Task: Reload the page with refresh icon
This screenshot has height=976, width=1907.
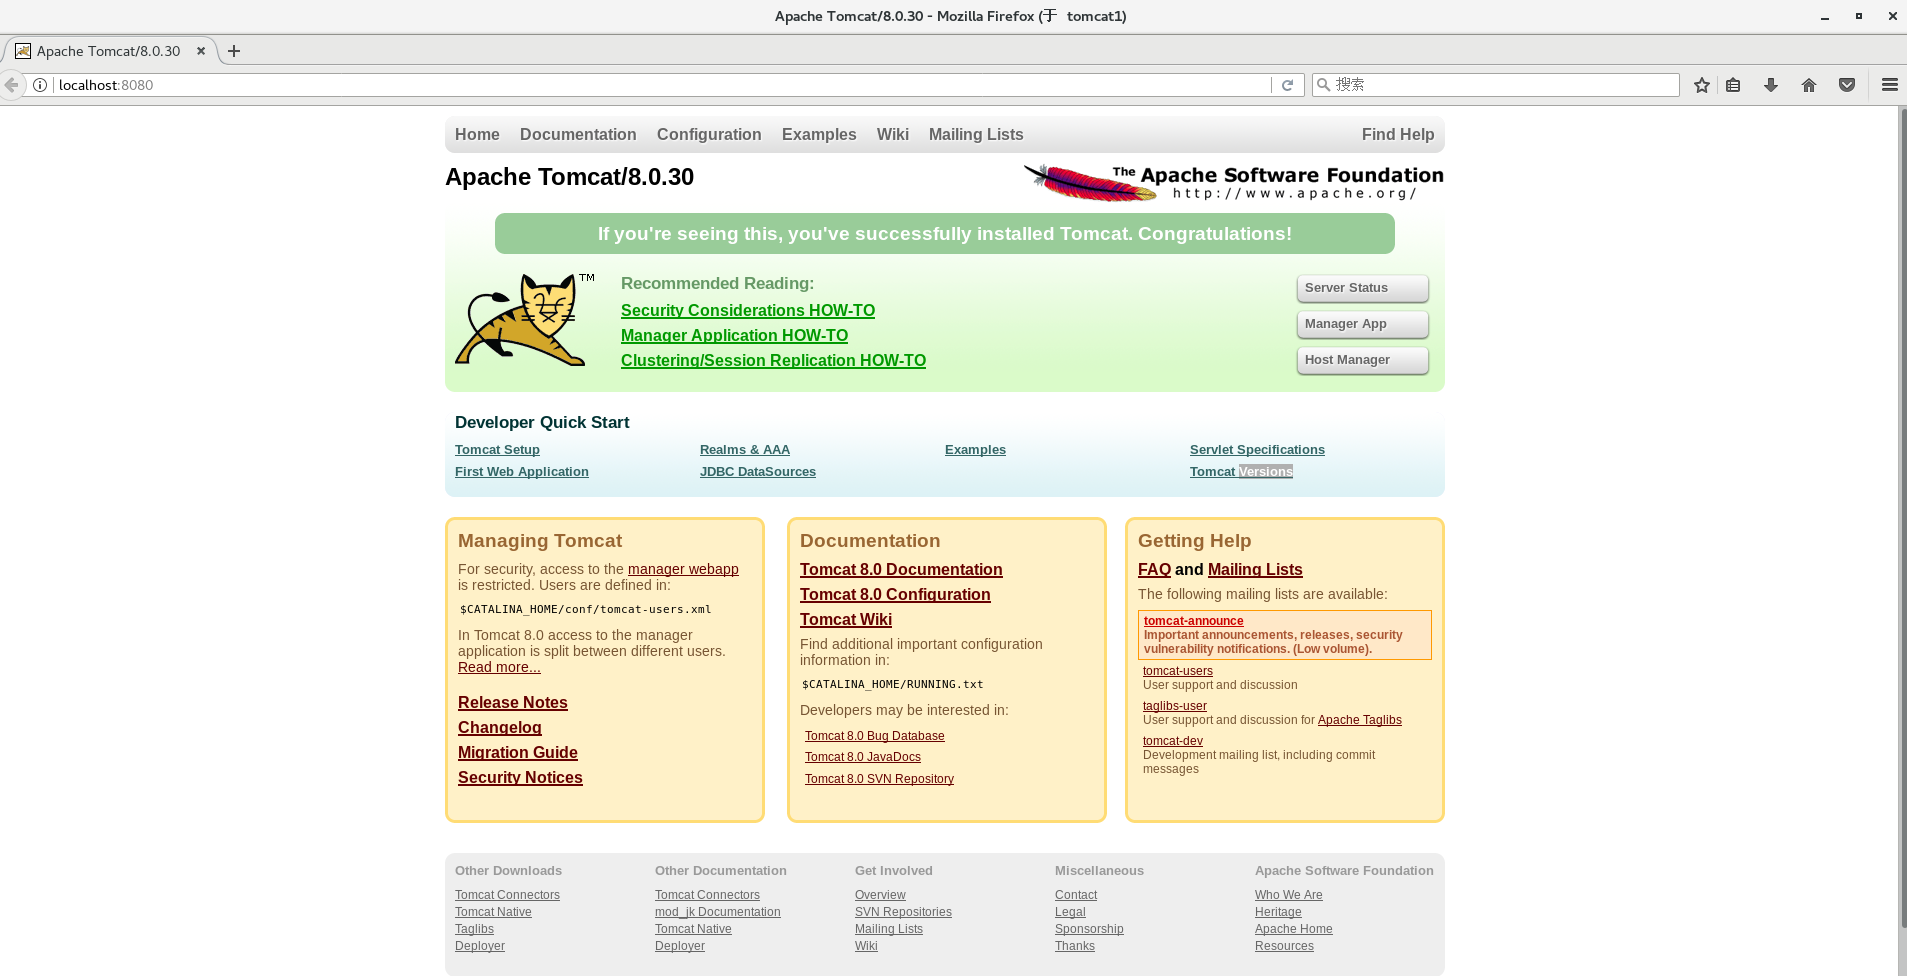Action: click(1288, 85)
